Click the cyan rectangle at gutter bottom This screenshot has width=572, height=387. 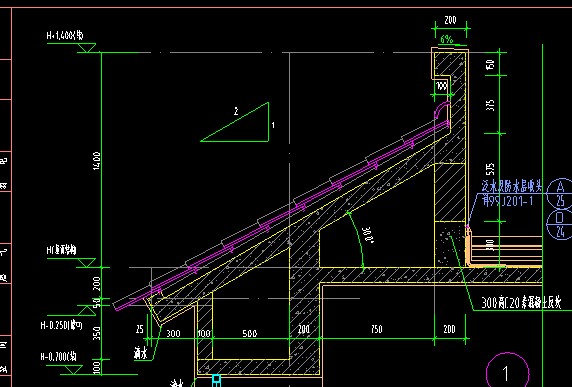point(216,380)
